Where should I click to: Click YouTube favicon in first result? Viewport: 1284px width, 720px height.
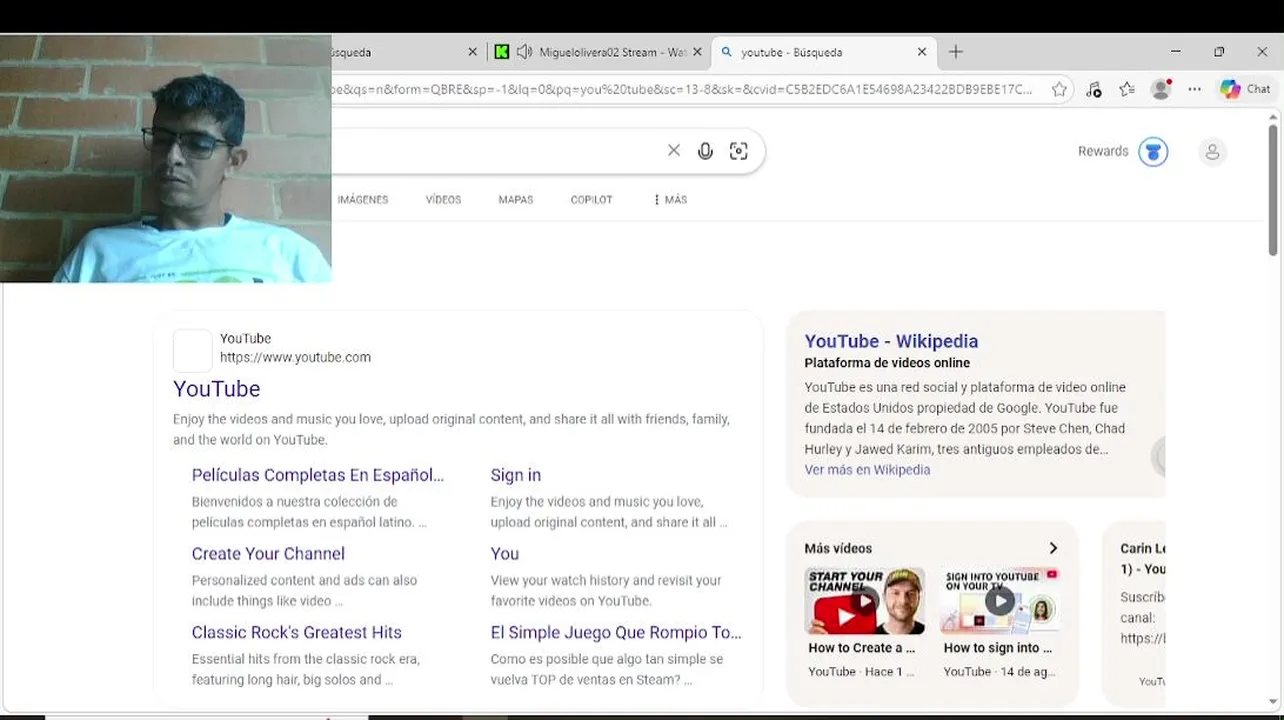pyautogui.click(x=193, y=350)
